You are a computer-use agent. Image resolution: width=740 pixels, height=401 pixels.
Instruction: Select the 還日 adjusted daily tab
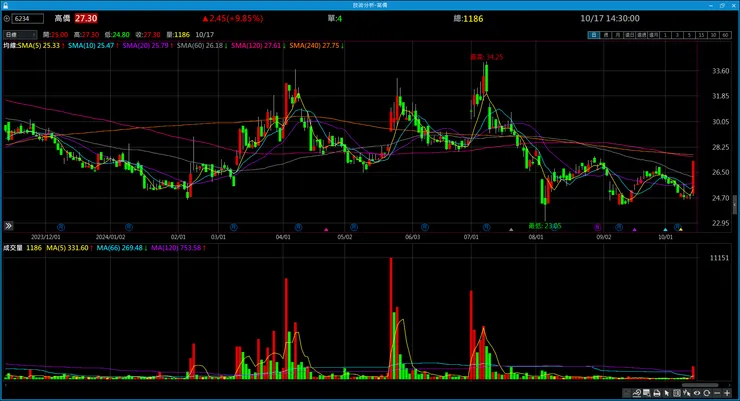[x=630, y=35]
